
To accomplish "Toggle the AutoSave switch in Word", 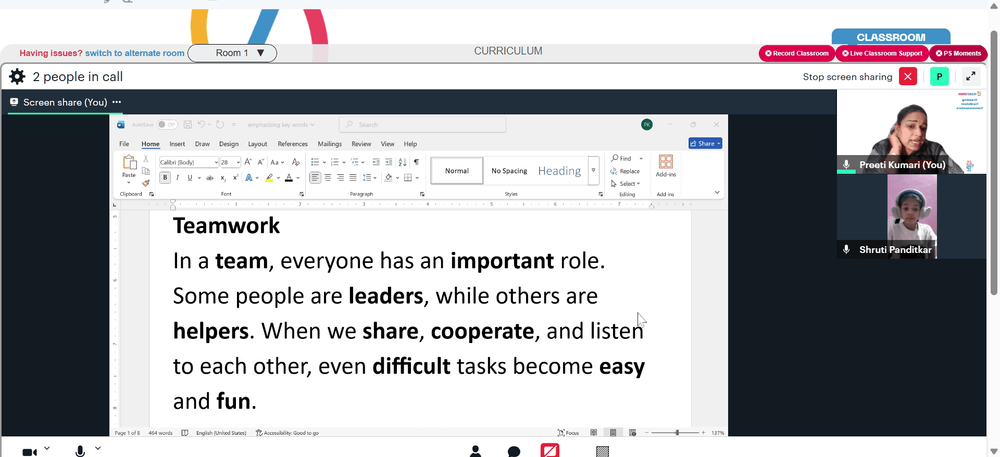I will click(168, 125).
